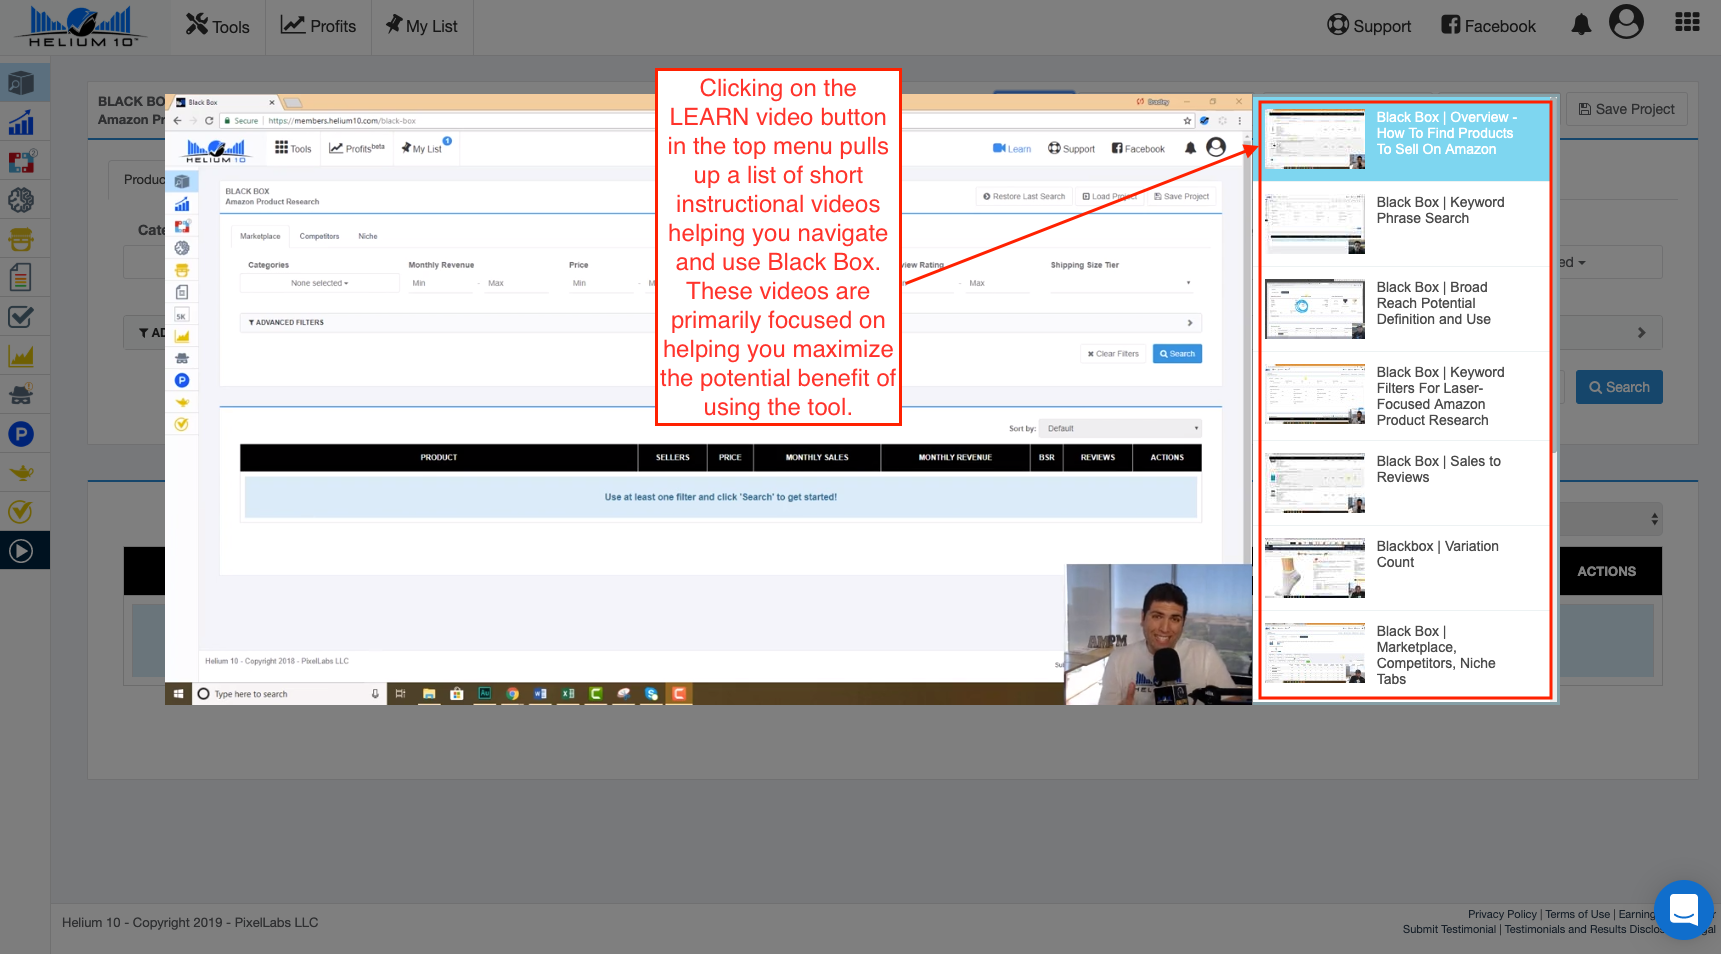The image size is (1721, 954).
Task: Select the Frankenstein face icon
Action: (21, 239)
